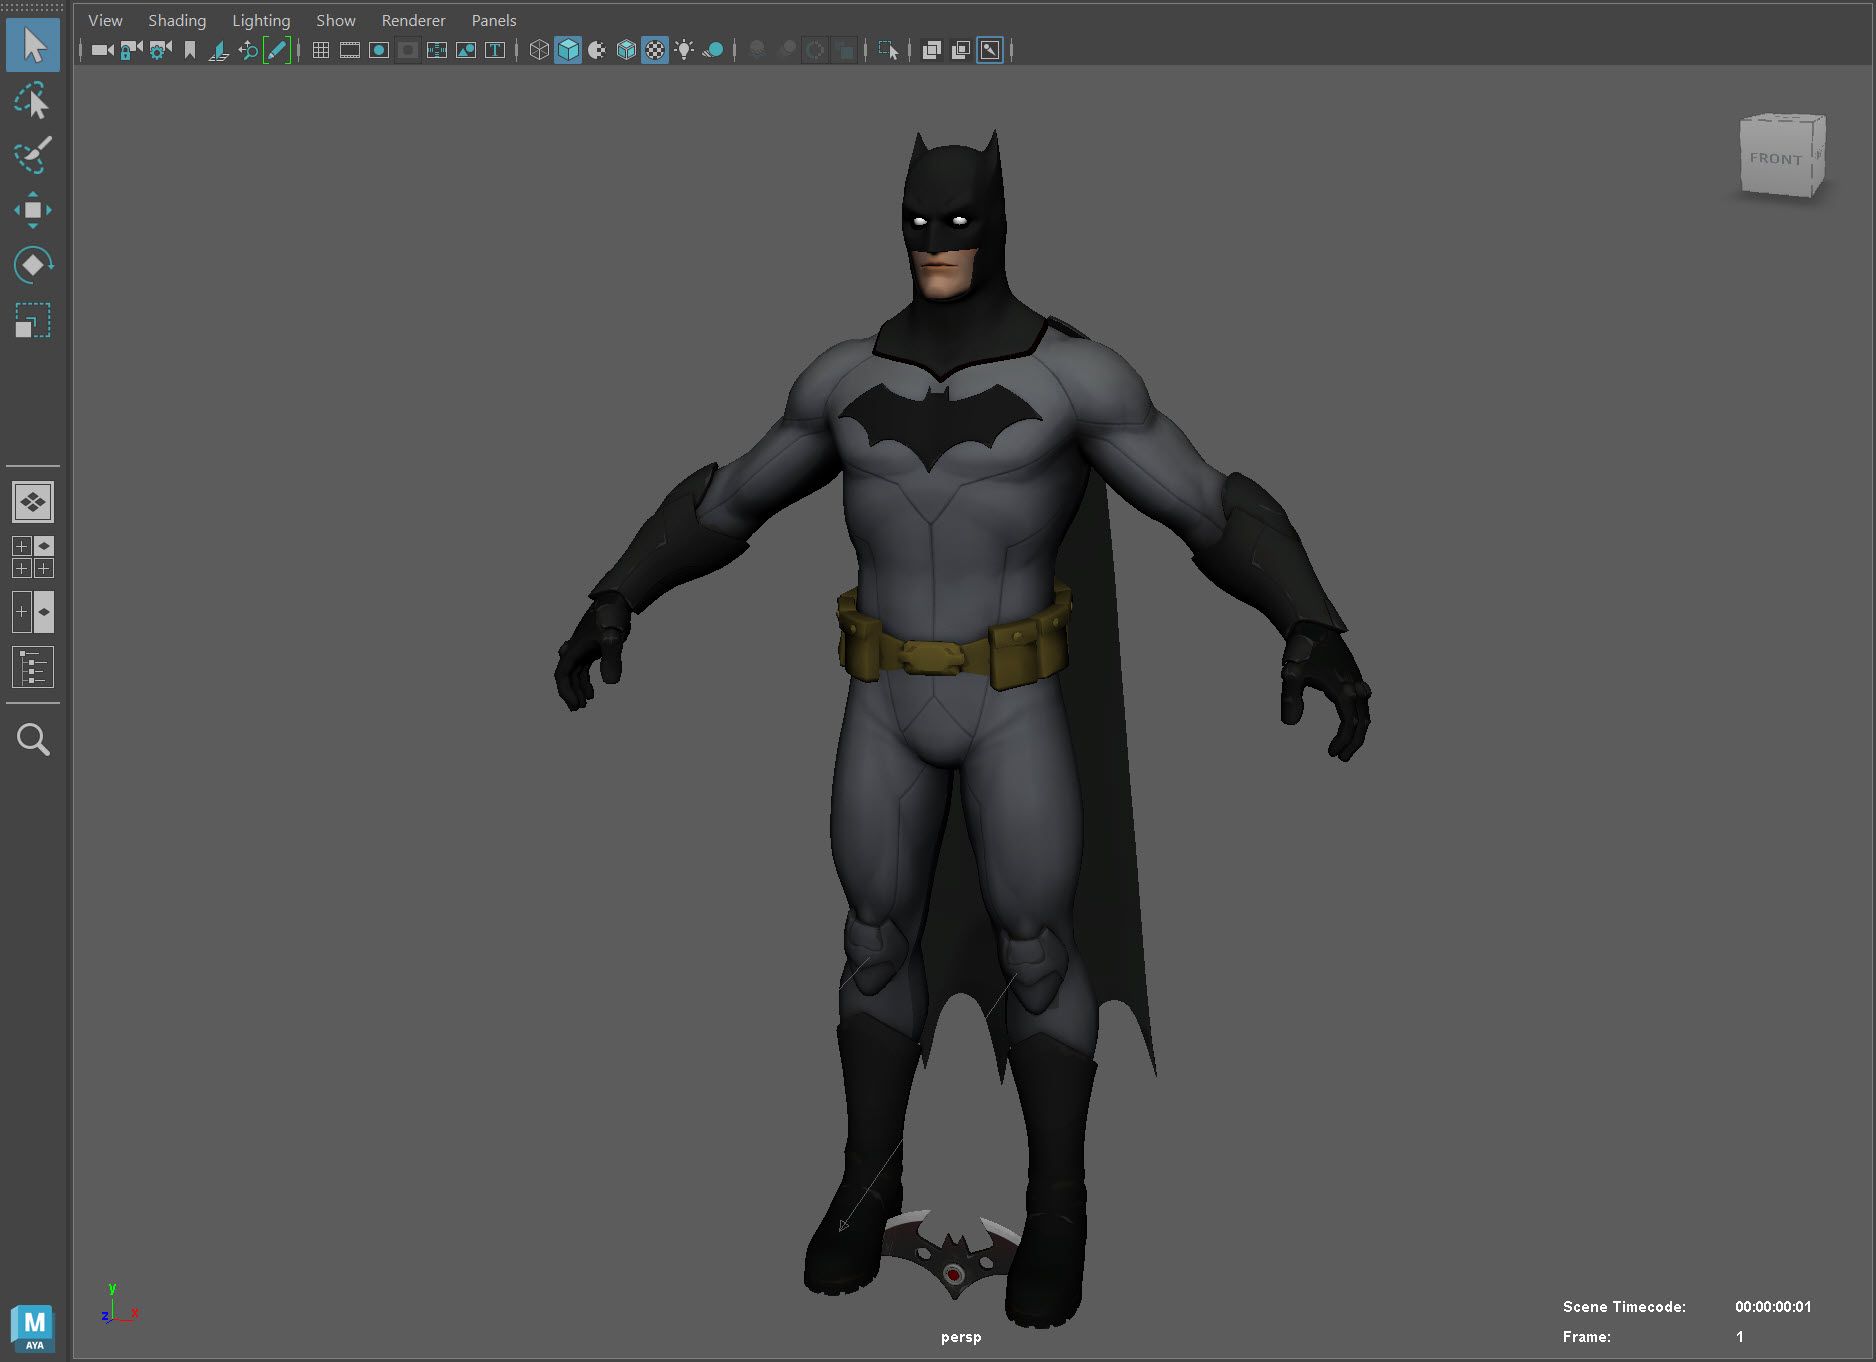
Task: Open Camera Attributes gear icon
Action: pyautogui.click(x=160, y=50)
